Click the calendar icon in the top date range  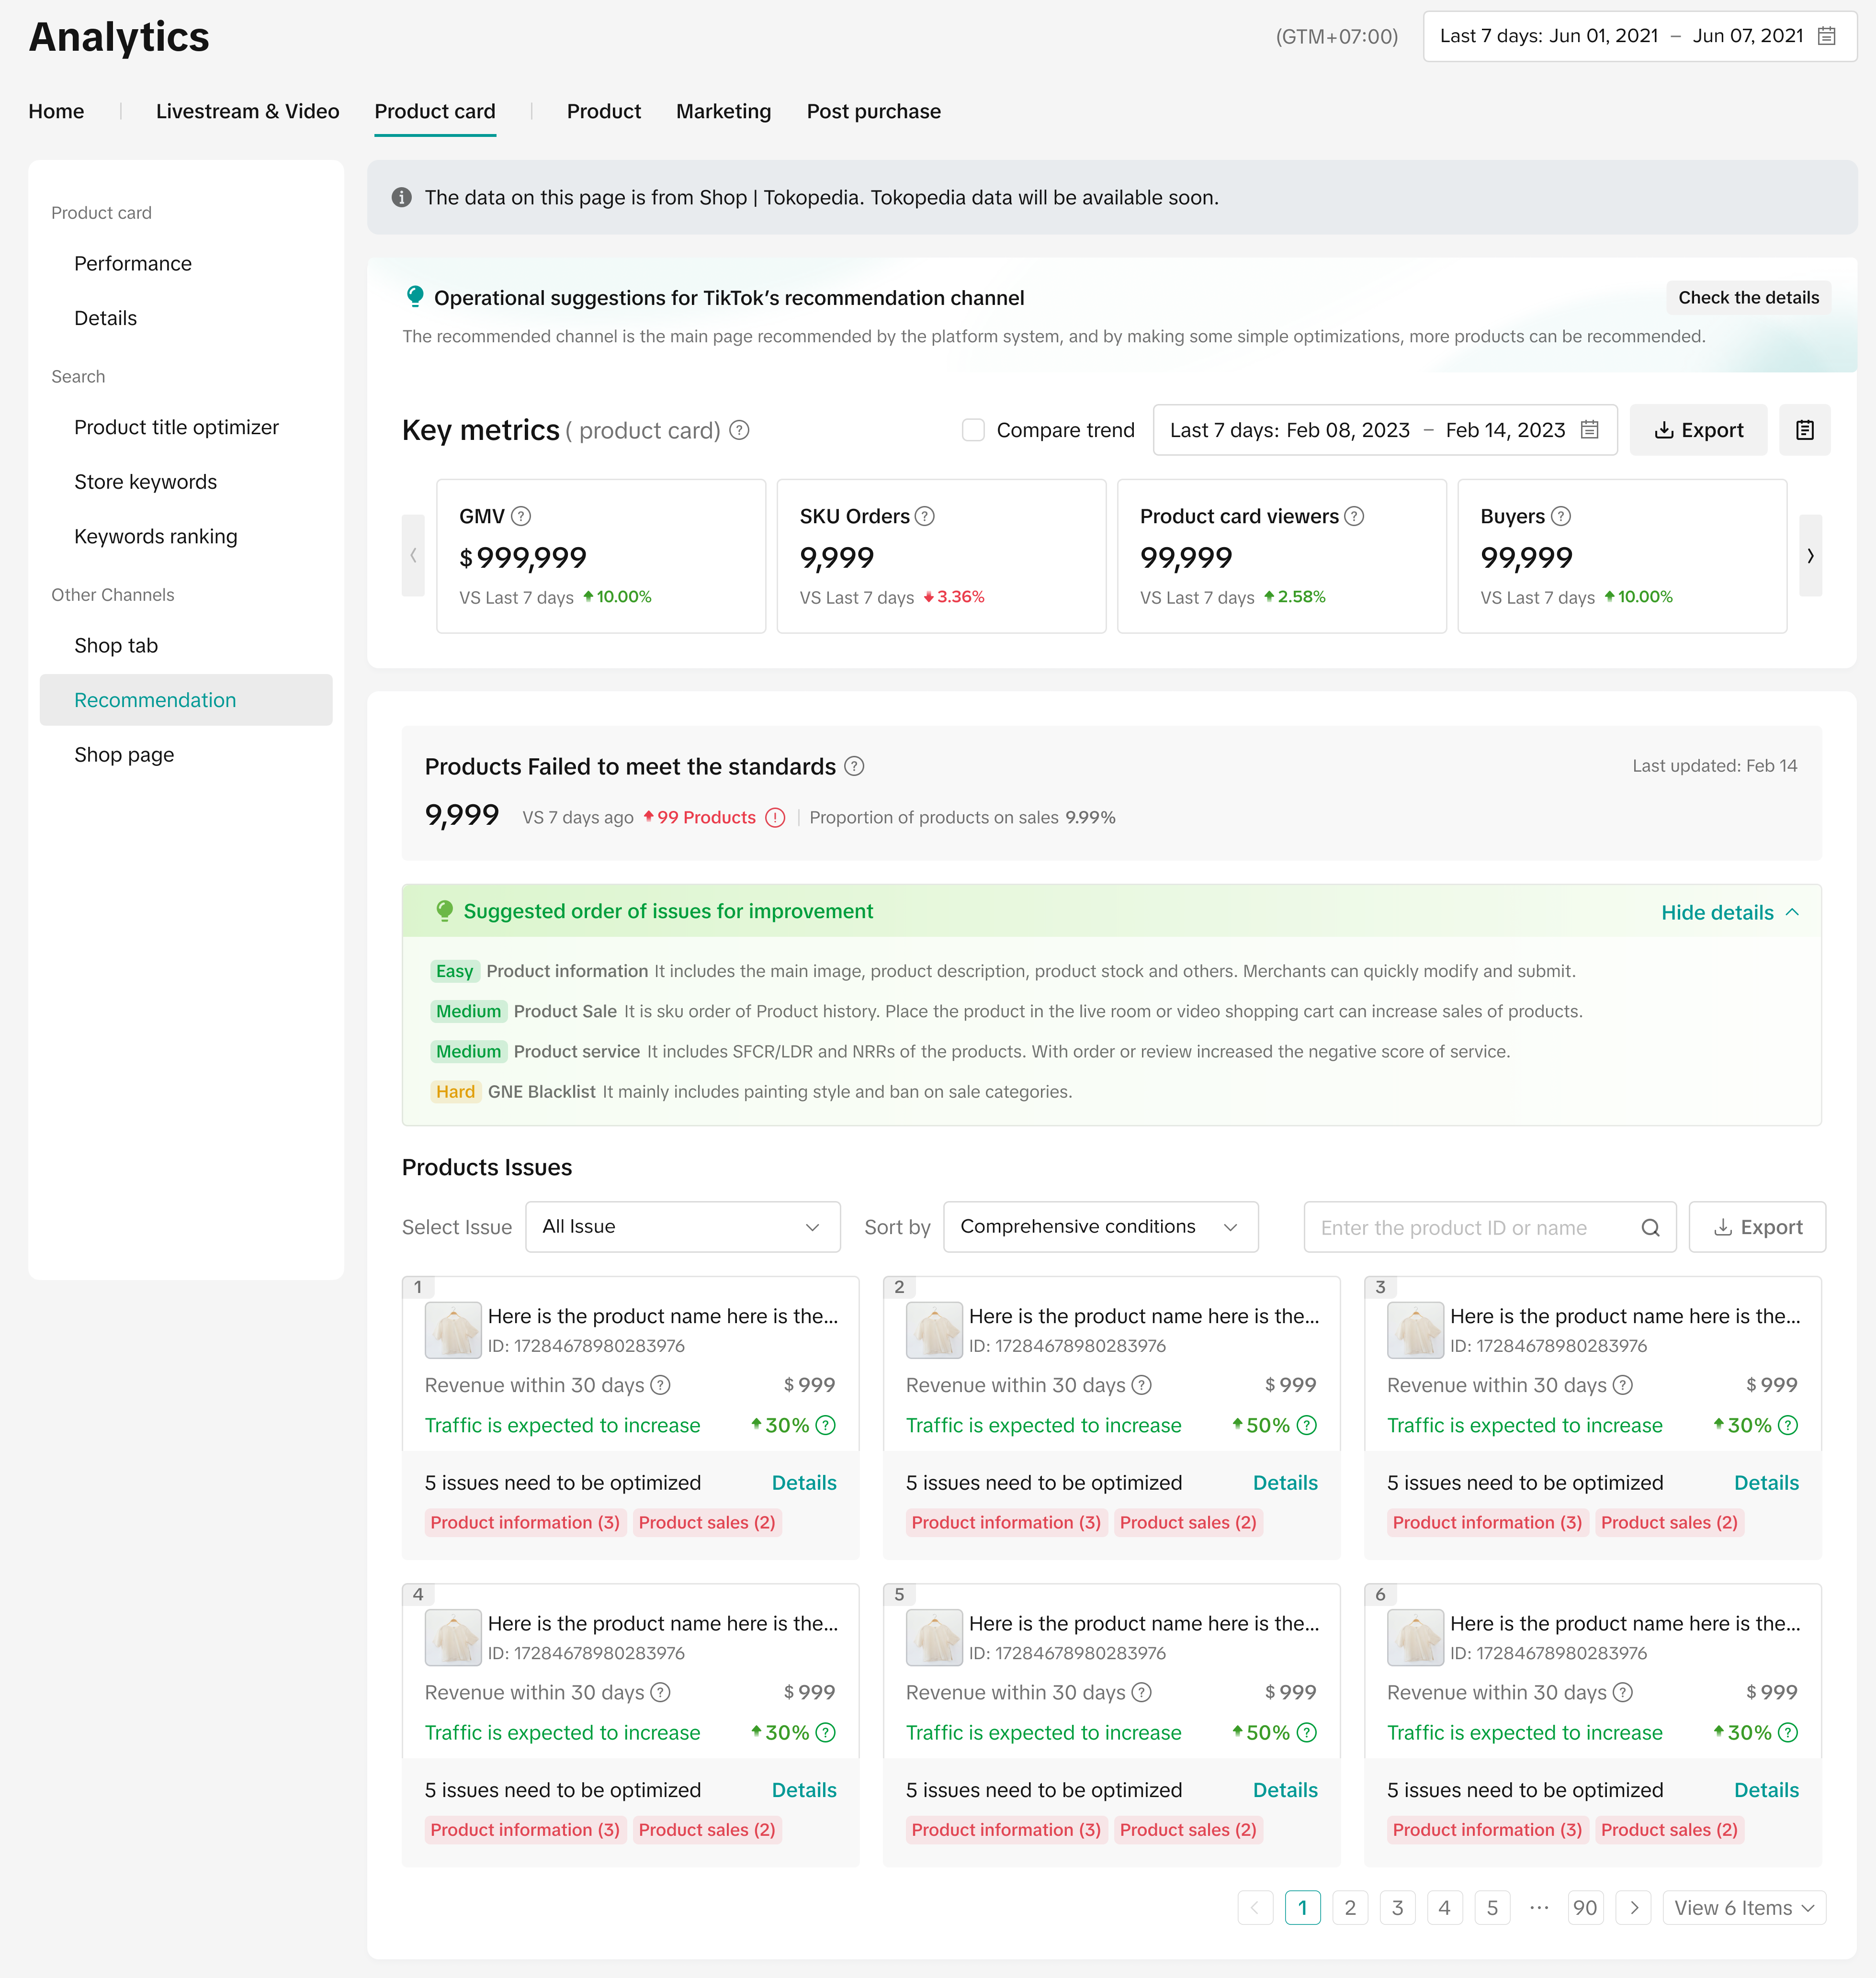tap(1826, 36)
